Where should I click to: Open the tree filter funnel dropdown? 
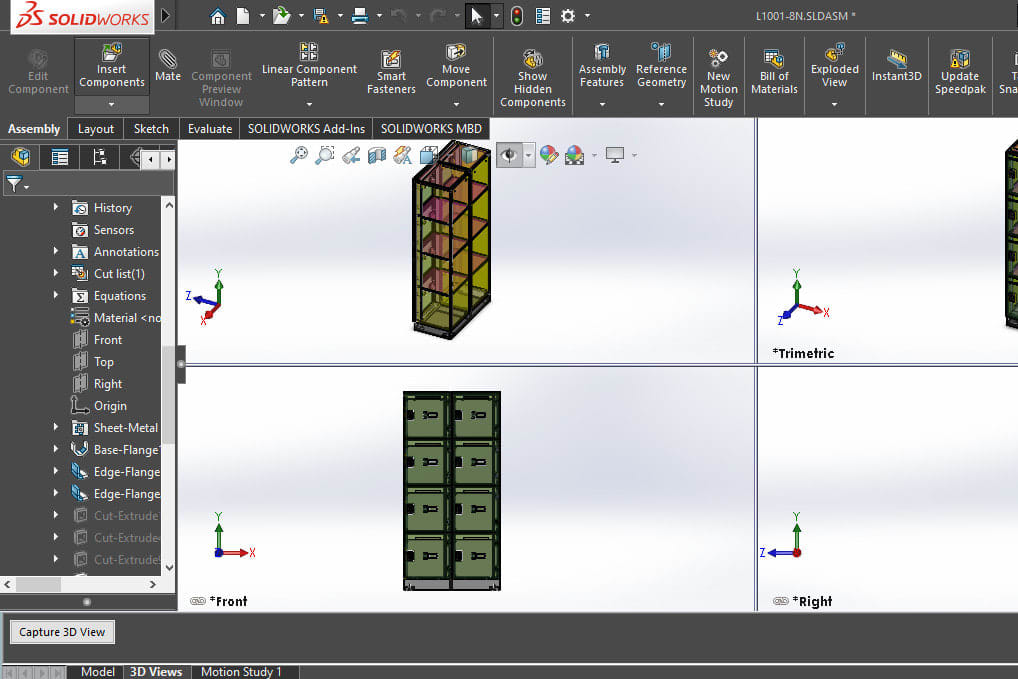coord(17,184)
